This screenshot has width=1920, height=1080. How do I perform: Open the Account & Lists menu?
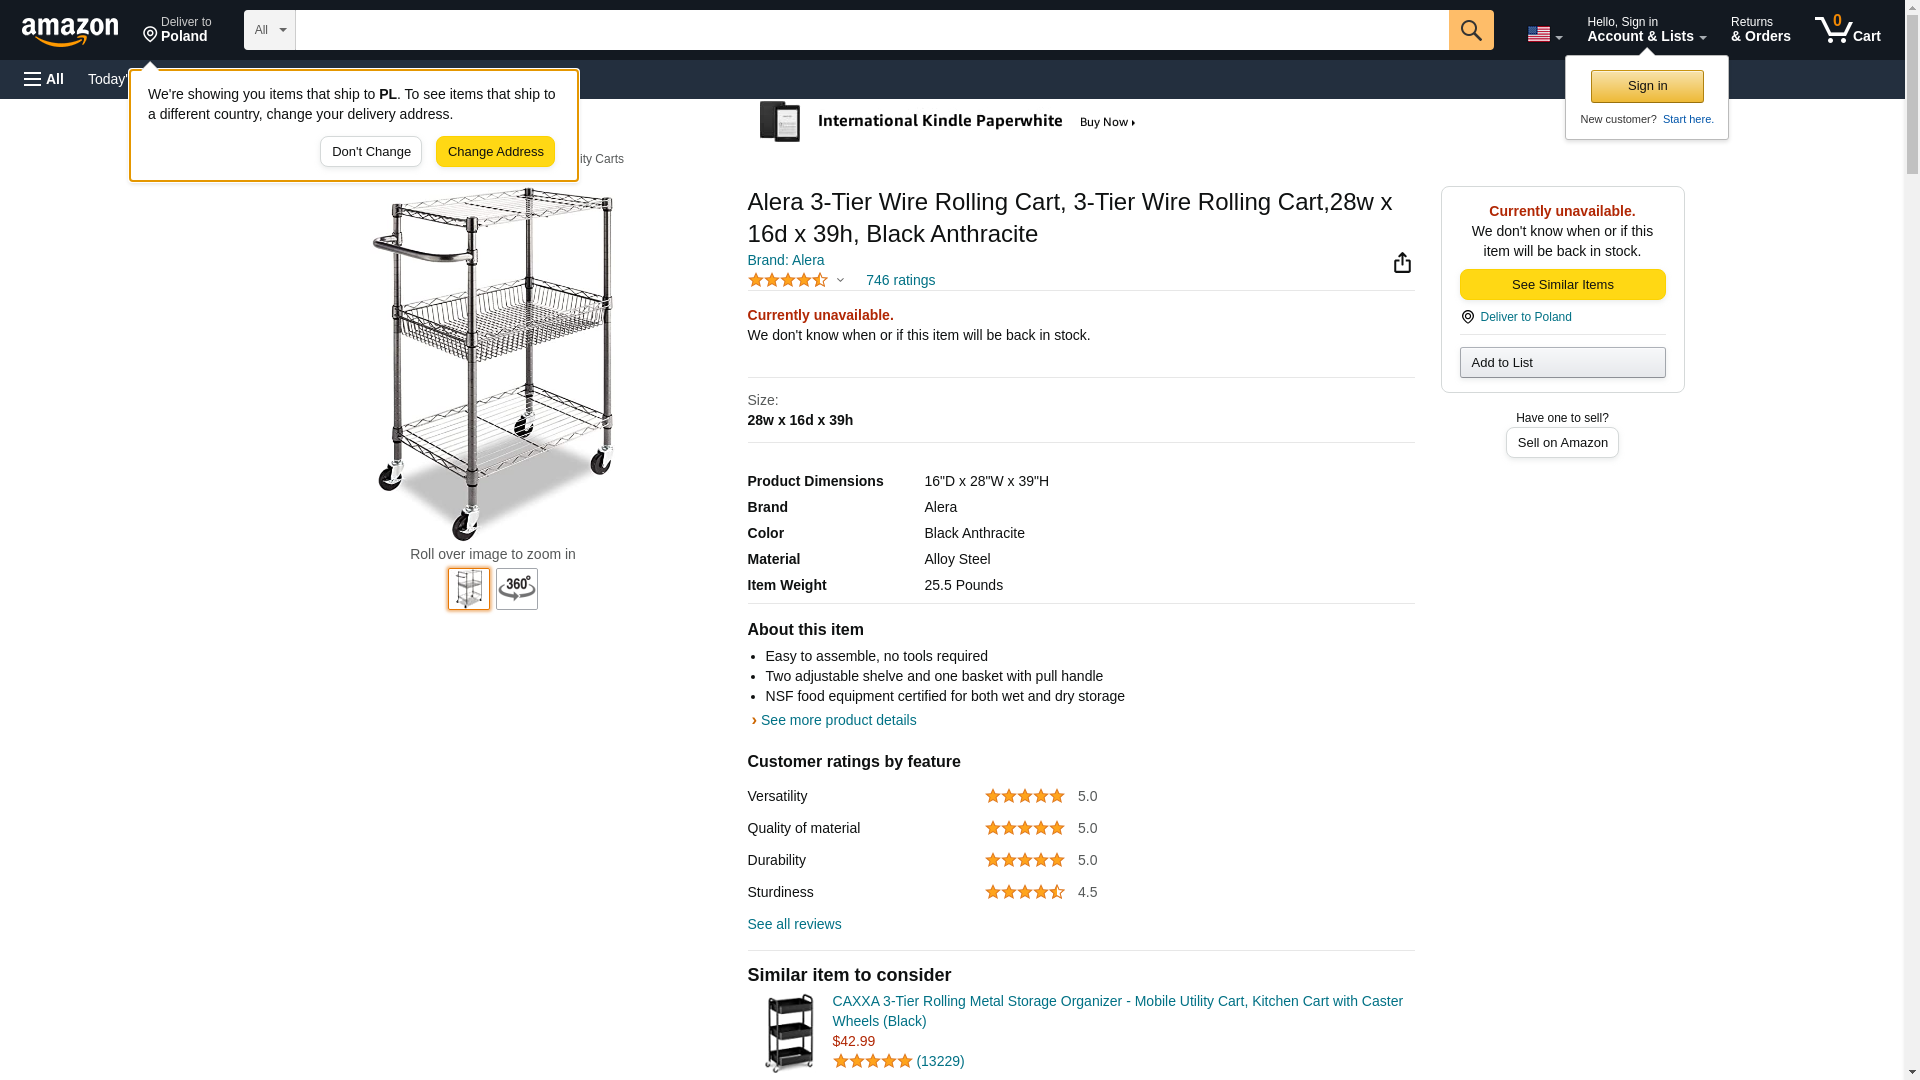click(x=1646, y=30)
